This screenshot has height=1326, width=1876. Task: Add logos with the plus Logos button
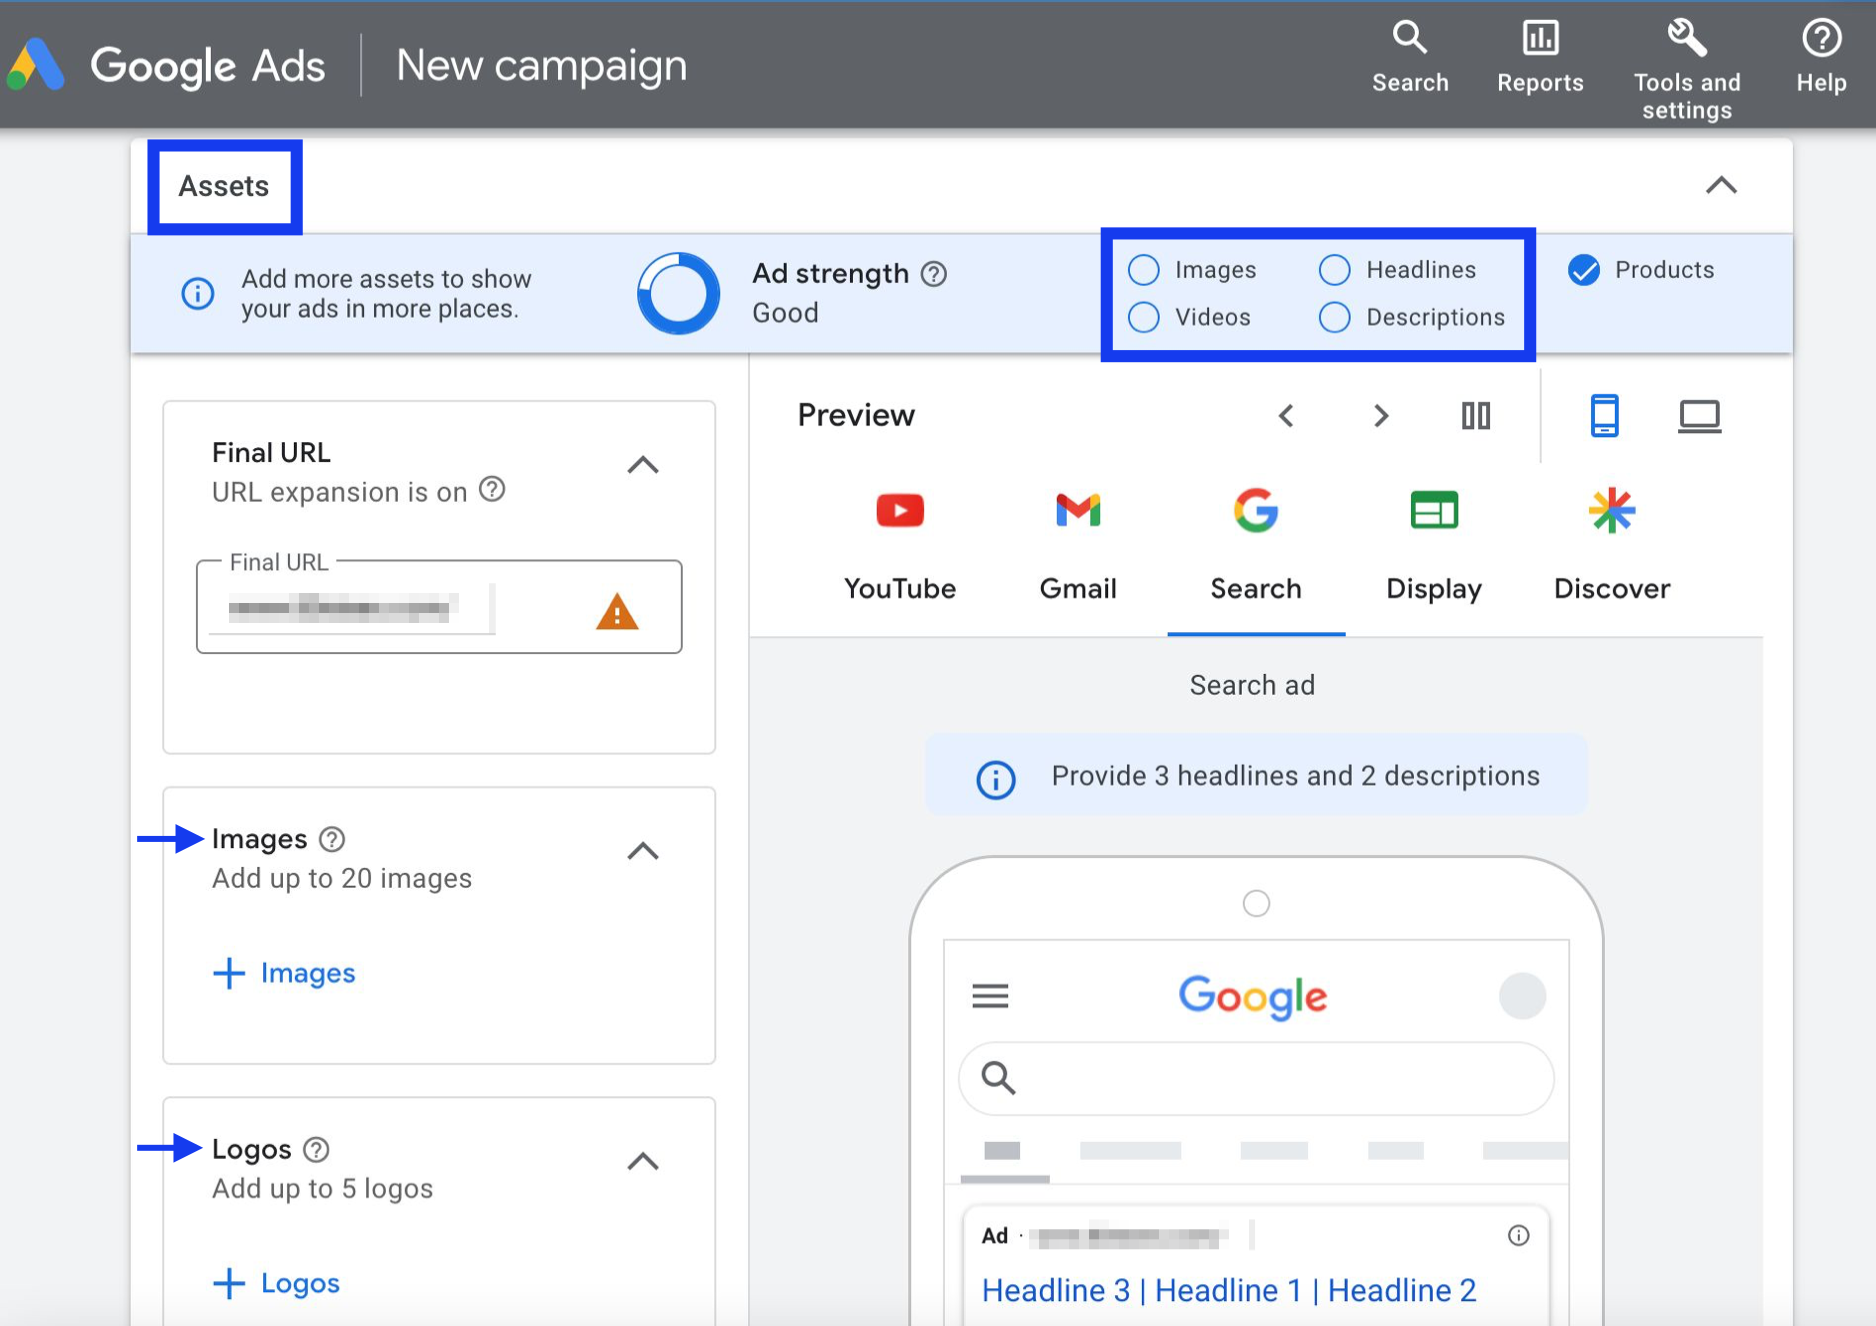(x=276, y=1283)
